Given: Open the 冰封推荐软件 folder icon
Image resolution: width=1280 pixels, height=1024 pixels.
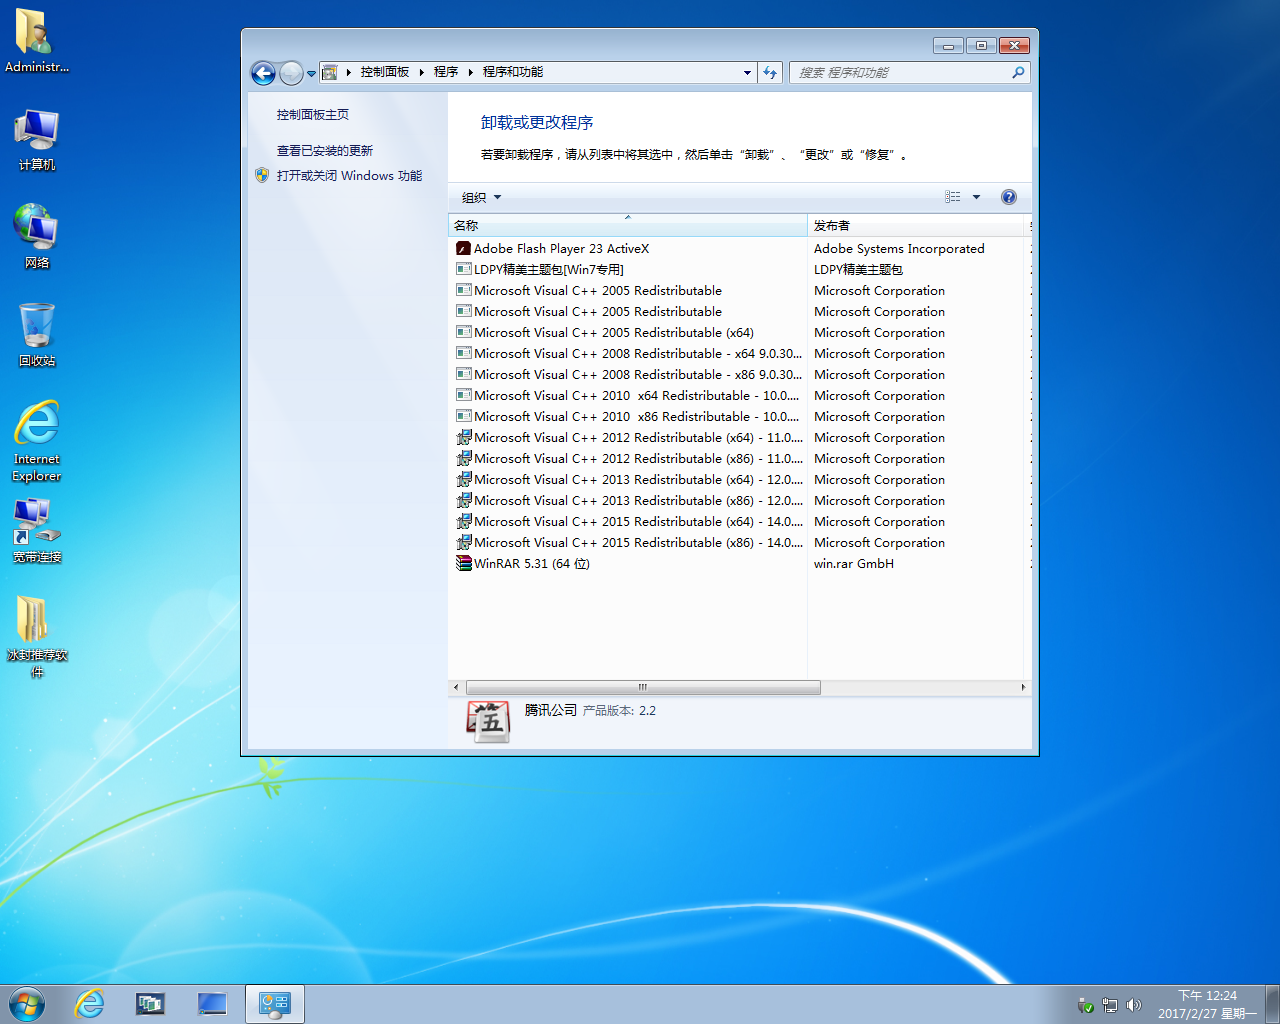Looking at the screenshot, I should coord(36,636).
